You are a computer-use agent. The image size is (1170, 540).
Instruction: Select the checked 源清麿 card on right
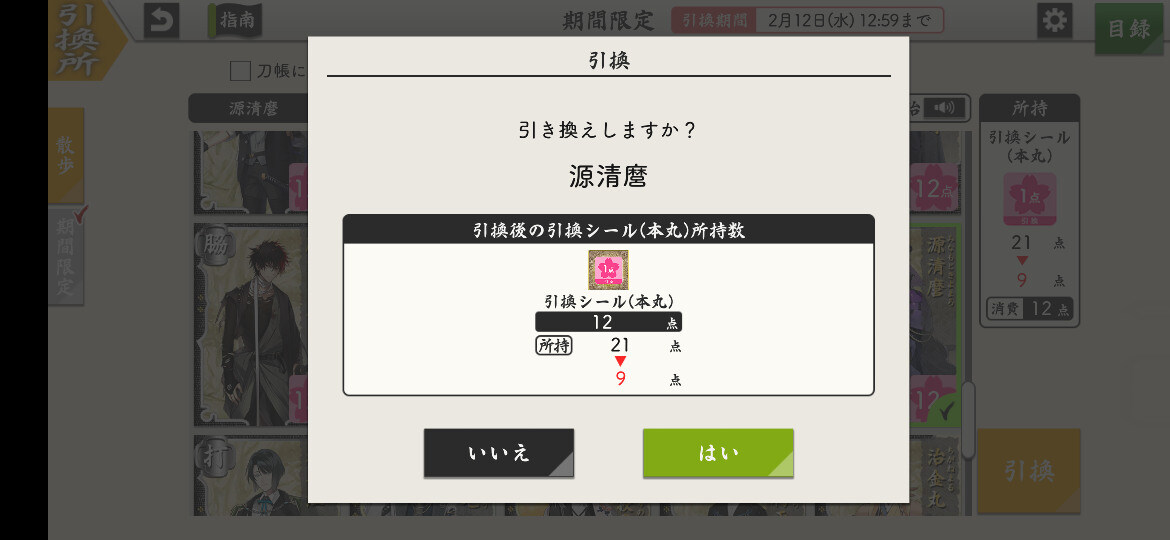[x=934, y=324]
